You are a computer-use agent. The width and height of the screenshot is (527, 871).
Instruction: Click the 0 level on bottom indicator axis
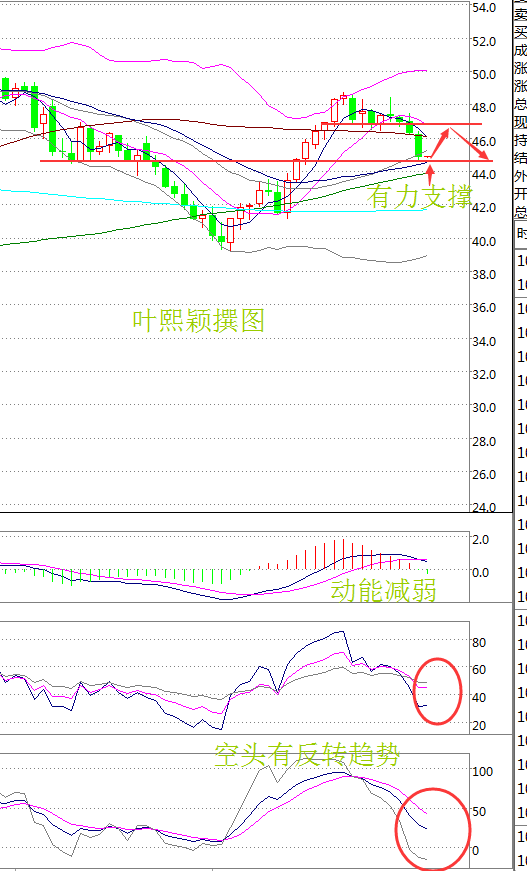pyautogui.click(x=475, y=850)
